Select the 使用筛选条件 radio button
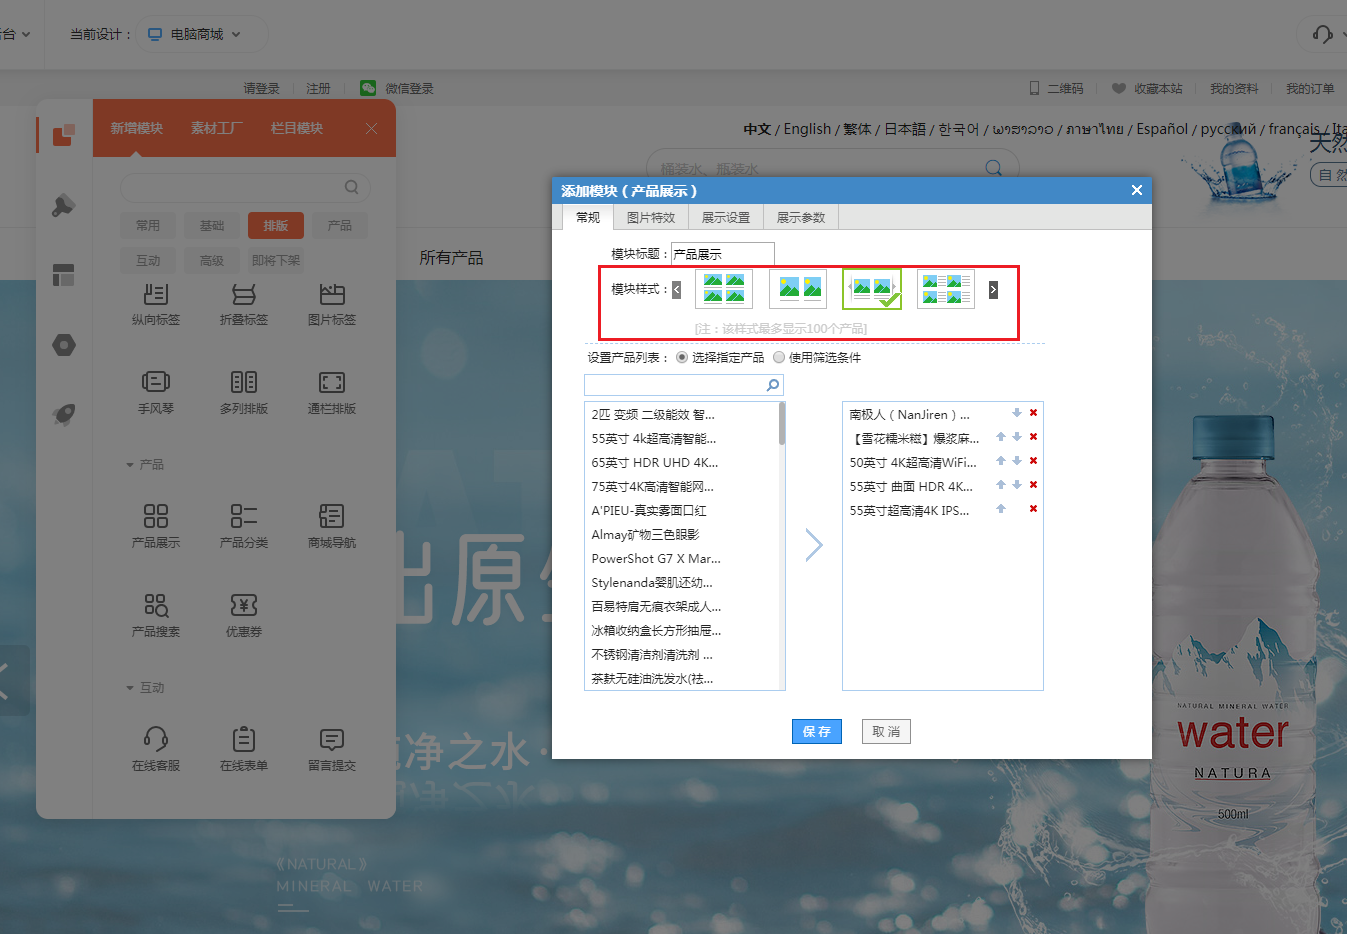Screen dimensions: 1347x934 pos(779,357)
